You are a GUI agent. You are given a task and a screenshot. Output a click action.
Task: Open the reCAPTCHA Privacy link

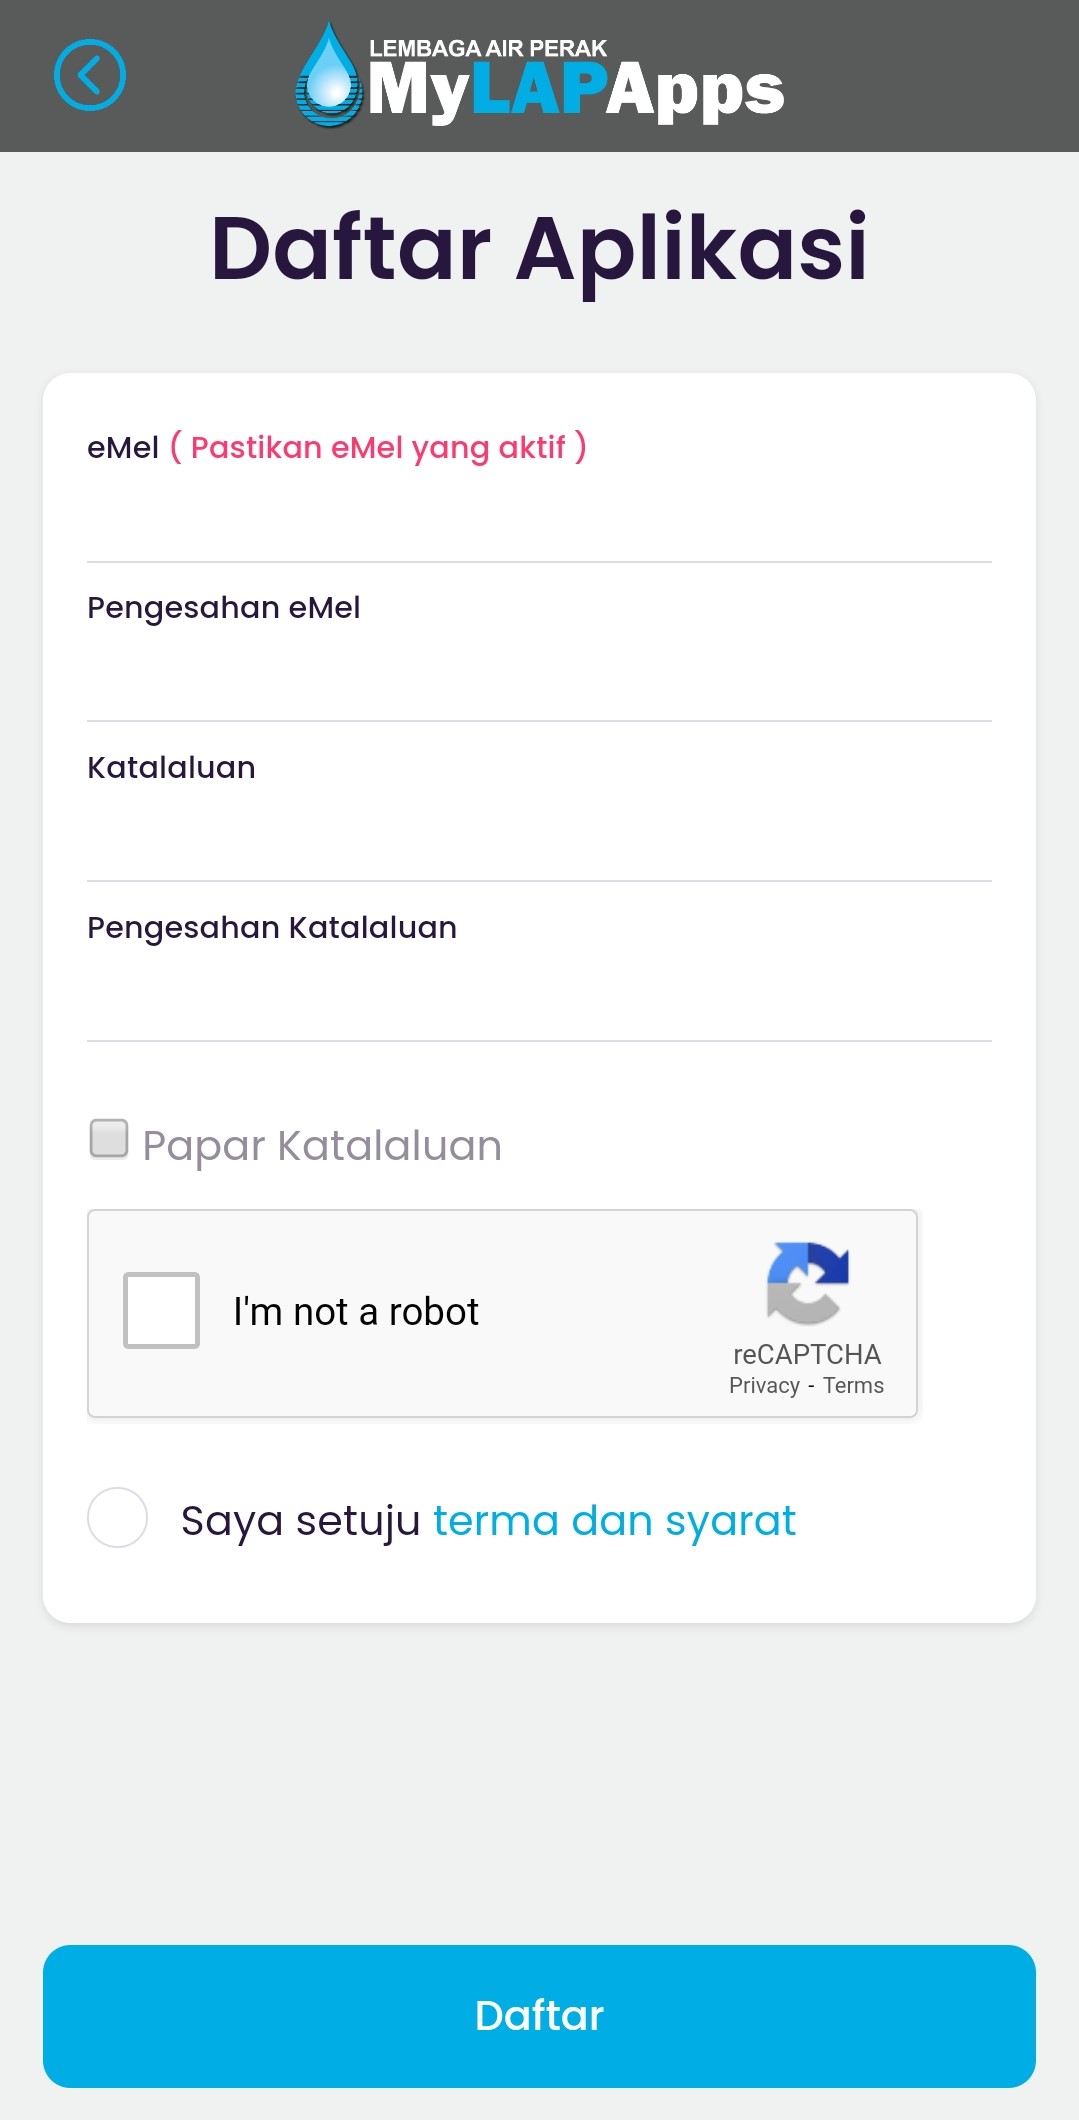pyautogui.click(x=764, y=1386)
